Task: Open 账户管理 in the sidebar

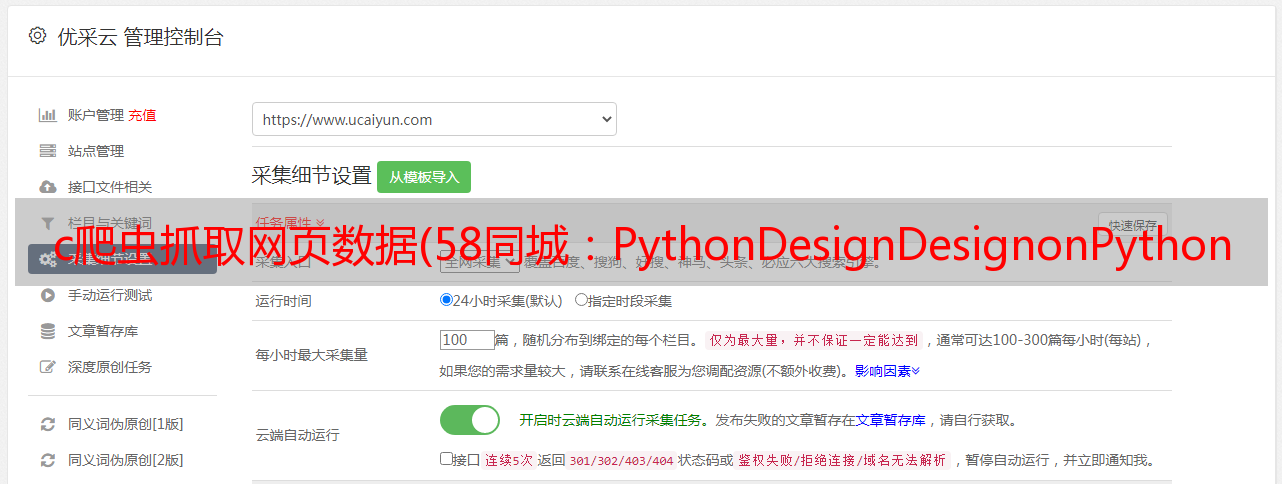Action: (x=96, y=115)
